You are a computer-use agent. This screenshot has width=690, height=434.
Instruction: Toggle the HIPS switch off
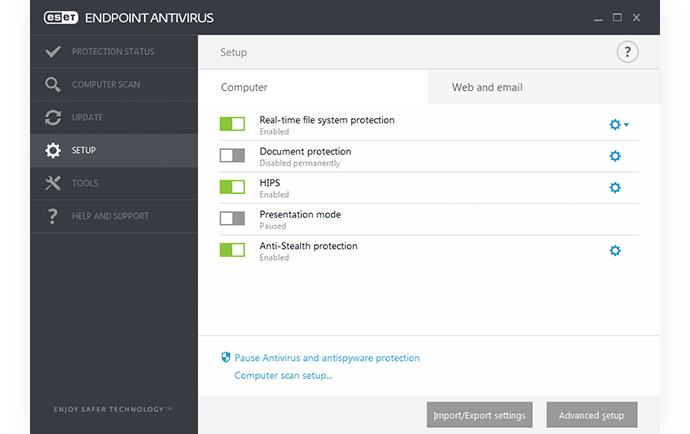tap(232, 187)
